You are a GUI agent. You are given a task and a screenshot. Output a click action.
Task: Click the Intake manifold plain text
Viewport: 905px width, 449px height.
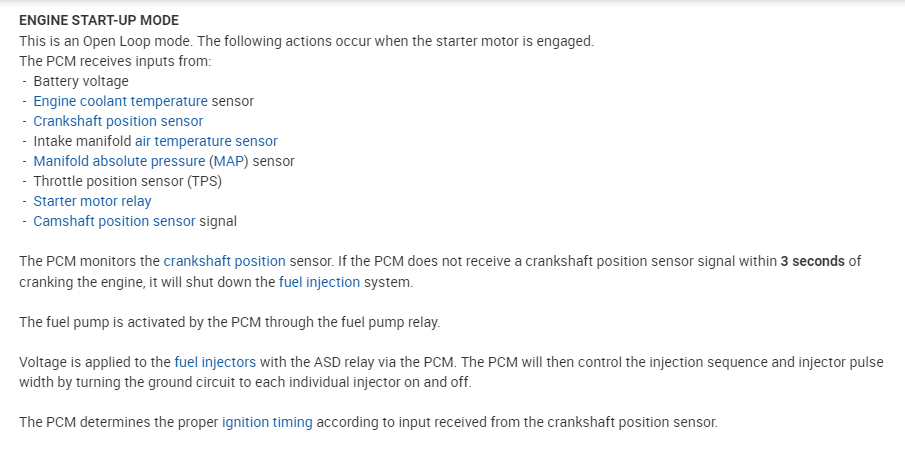tap(82, 141)
